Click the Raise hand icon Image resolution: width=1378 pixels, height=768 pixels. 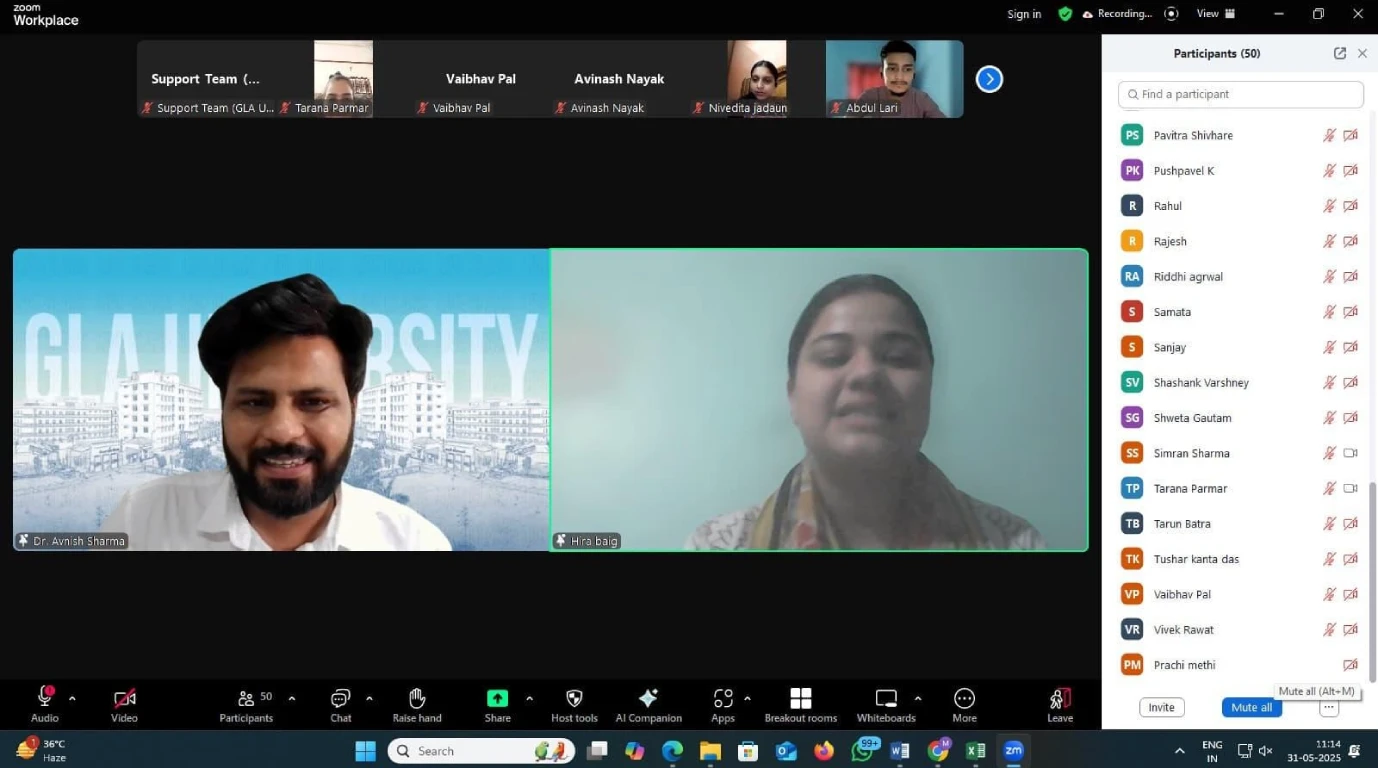[417, 698]
